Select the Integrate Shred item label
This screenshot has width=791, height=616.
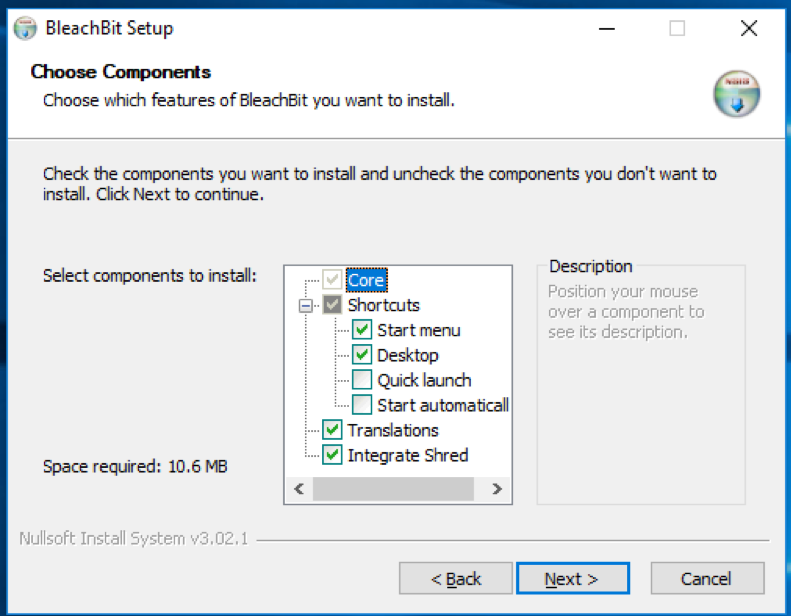pyautogui.click(x=407, y=455)
